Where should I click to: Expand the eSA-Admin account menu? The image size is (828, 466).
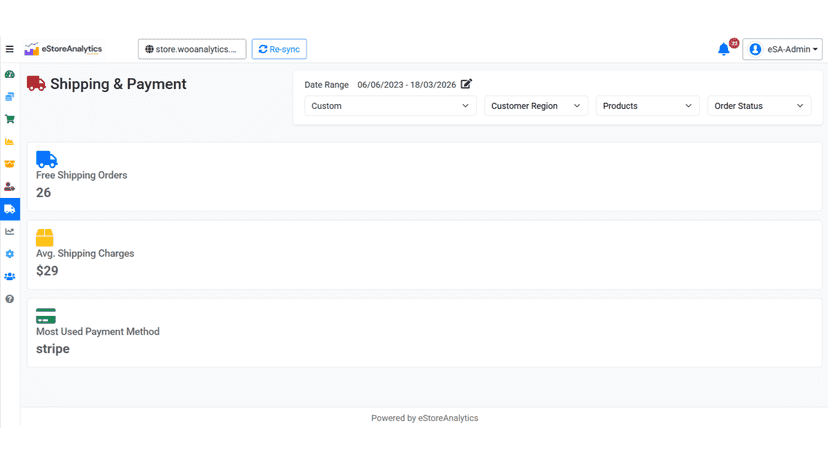tap(783, 49)
